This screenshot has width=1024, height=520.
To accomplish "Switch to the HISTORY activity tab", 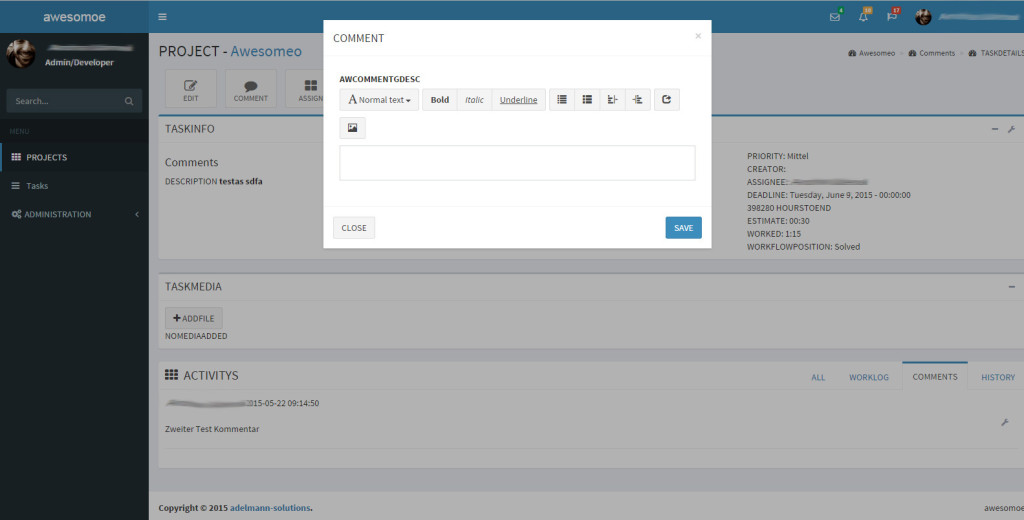I will (x=998, y=378).
